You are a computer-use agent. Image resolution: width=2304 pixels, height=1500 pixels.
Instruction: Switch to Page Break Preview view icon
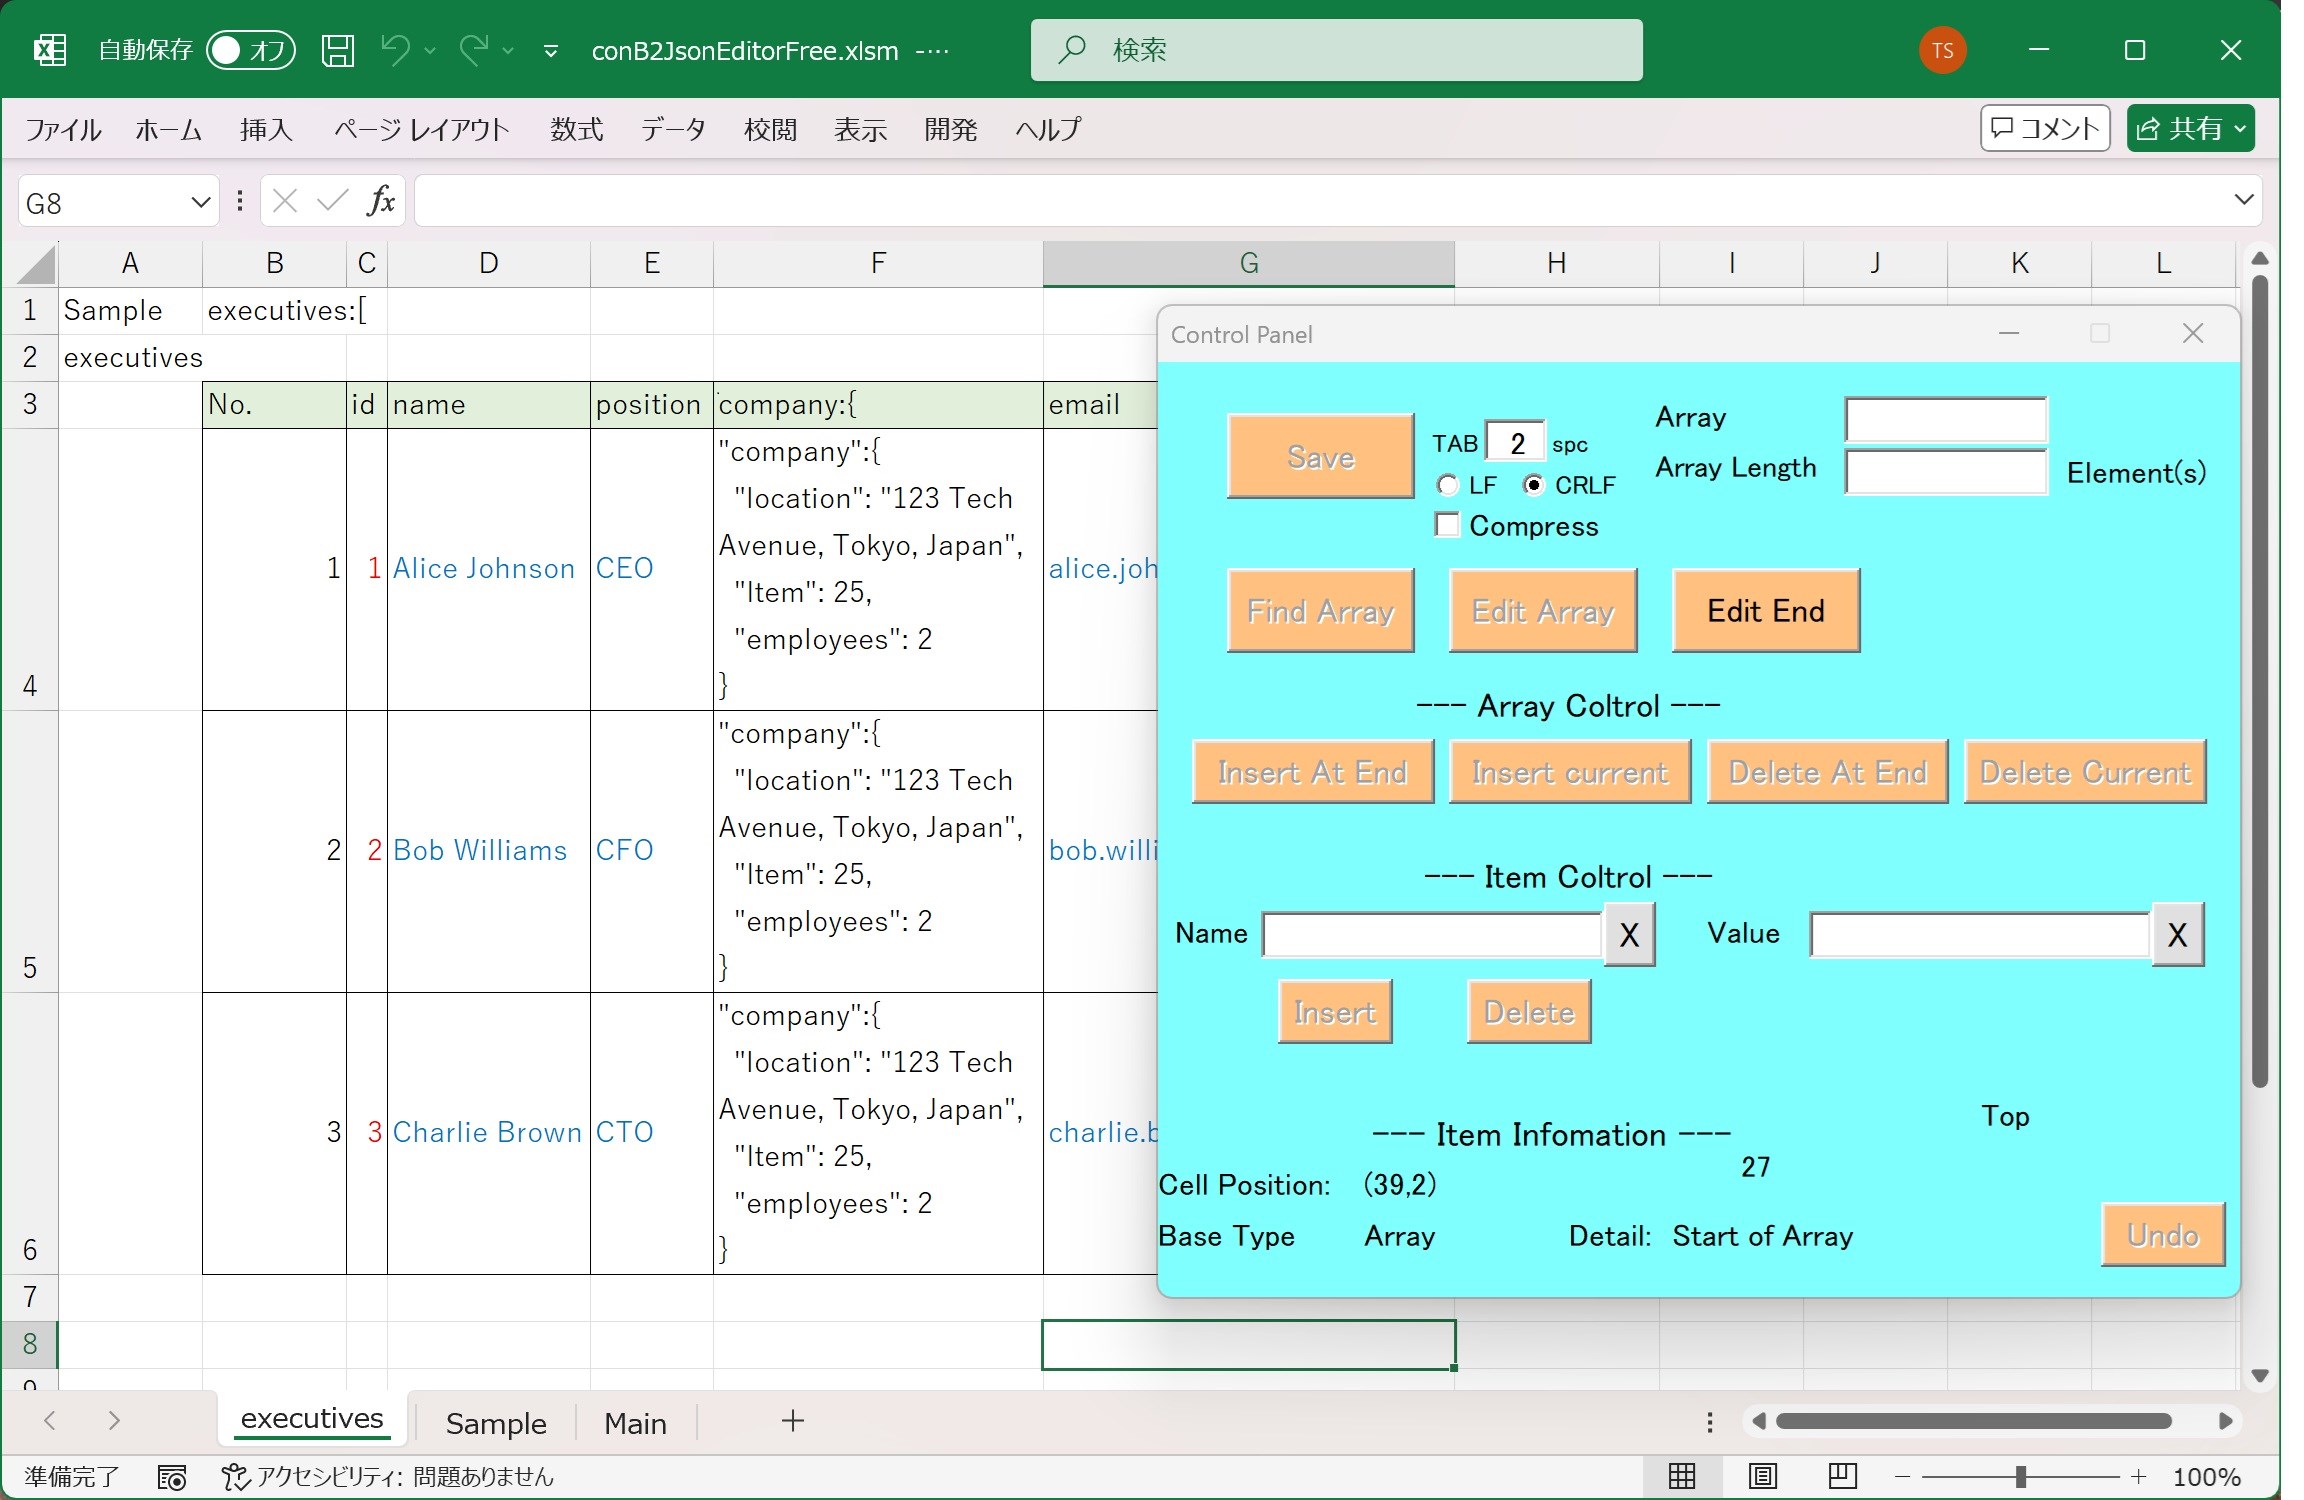(x=1842, y=1476)
